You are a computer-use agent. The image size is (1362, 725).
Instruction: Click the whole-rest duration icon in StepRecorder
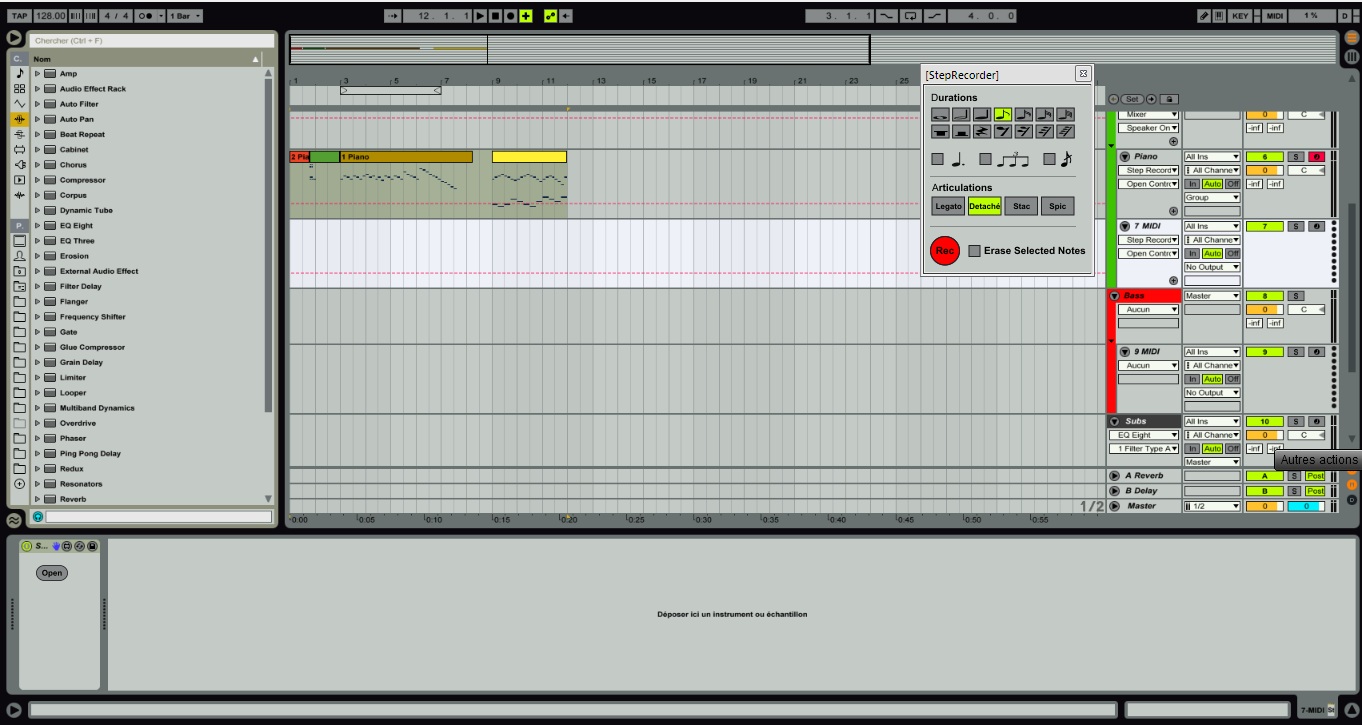click(940, 132)
